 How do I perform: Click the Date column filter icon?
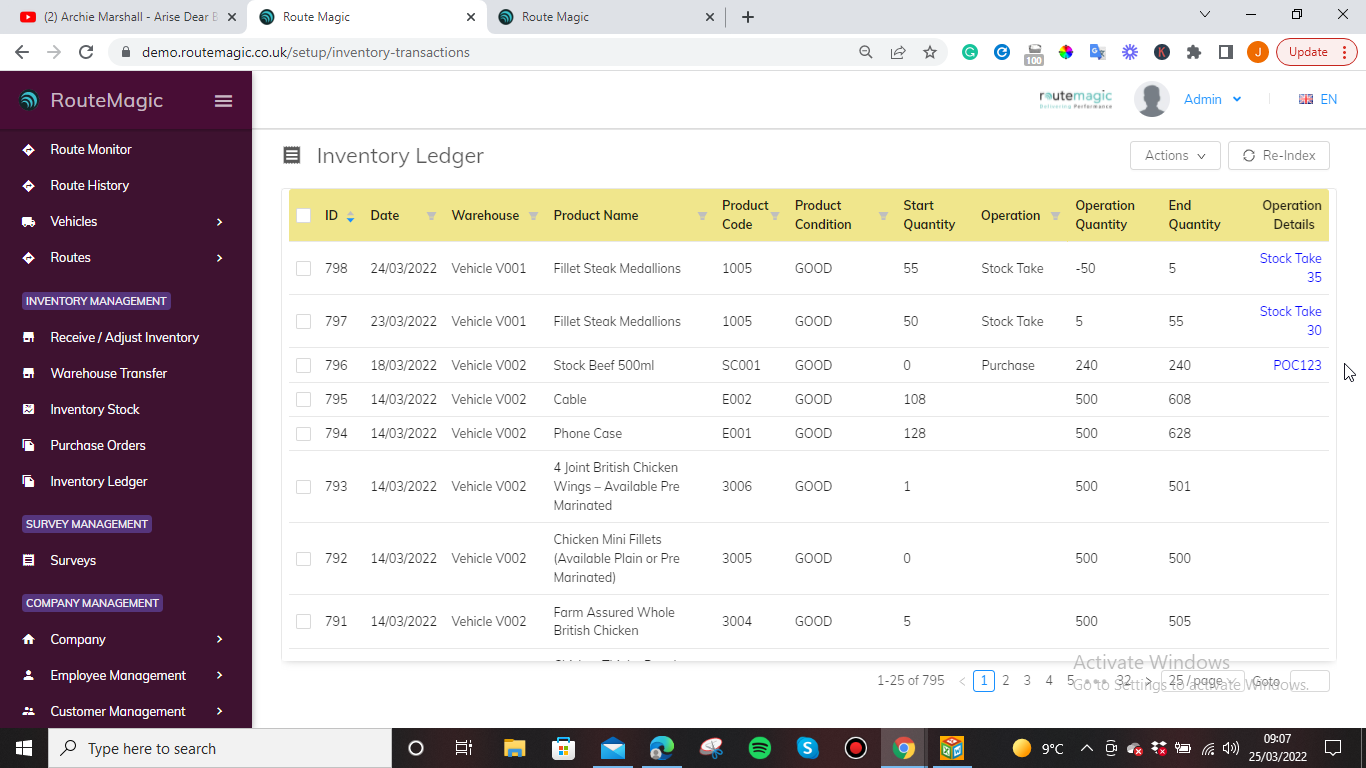tap(431, 216)
